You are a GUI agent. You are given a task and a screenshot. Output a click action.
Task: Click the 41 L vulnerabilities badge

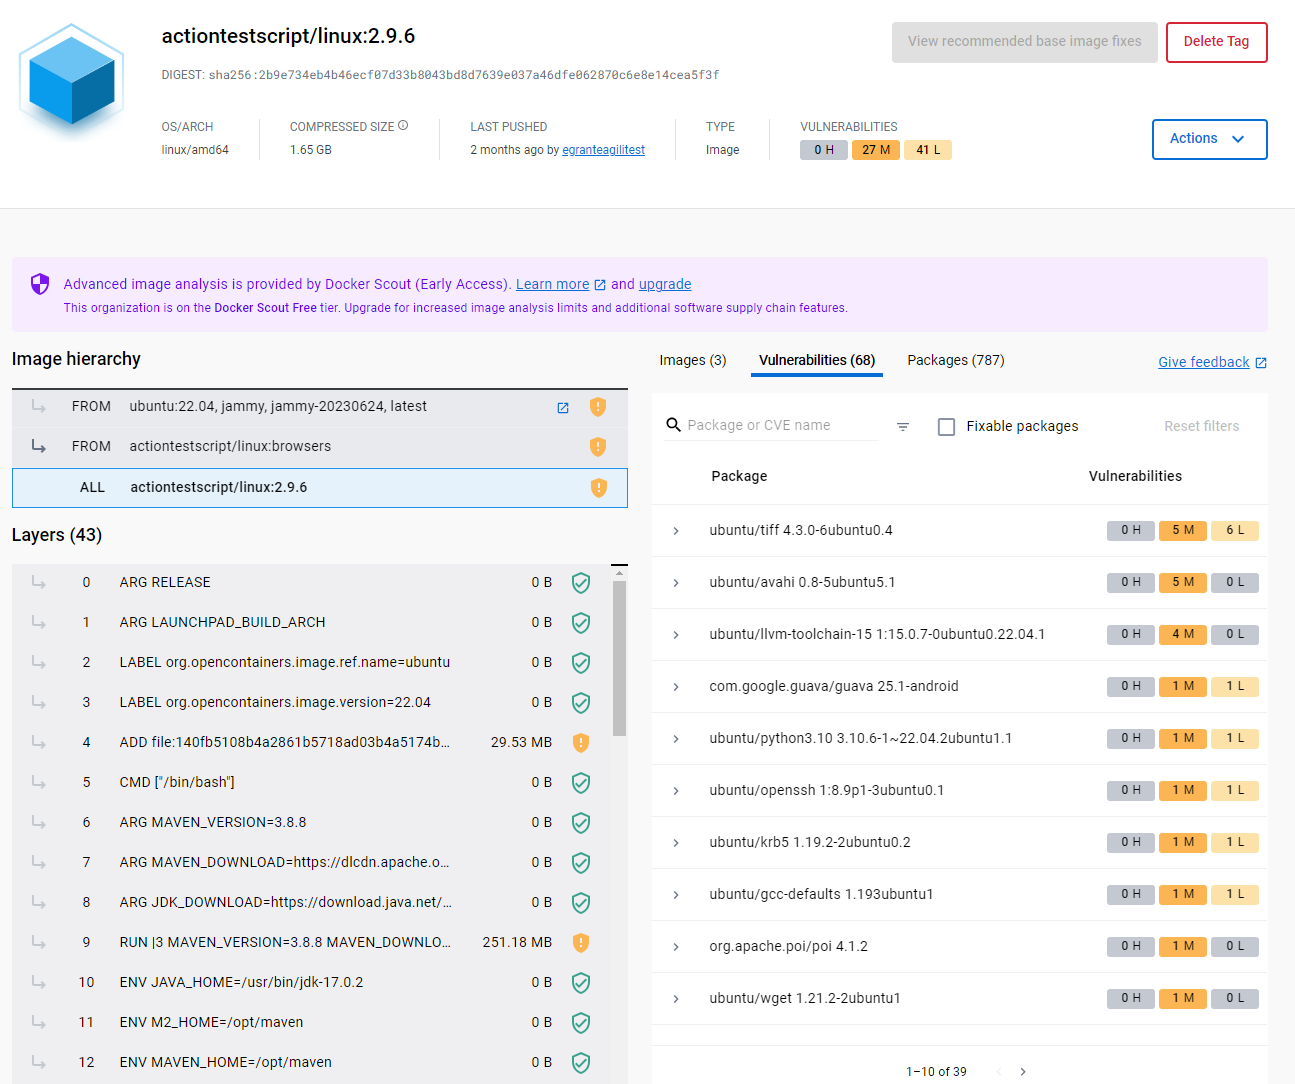click(928, 150)
